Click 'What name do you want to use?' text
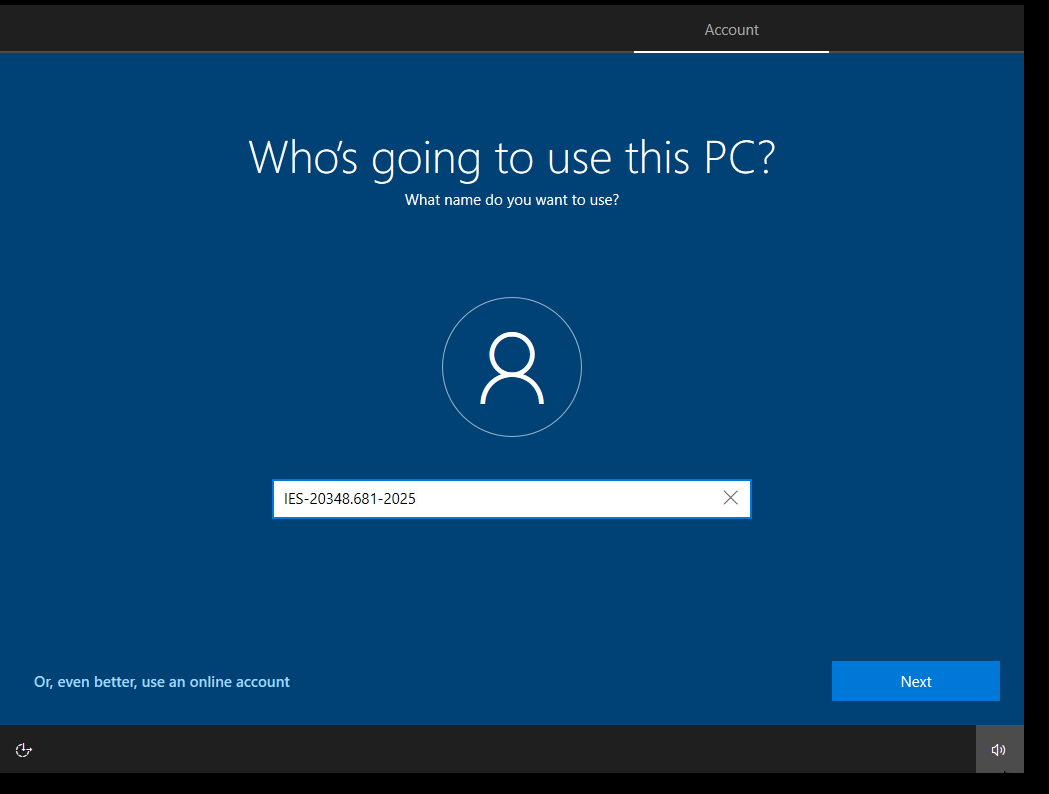1049x794 pixels. pos(512,200)
